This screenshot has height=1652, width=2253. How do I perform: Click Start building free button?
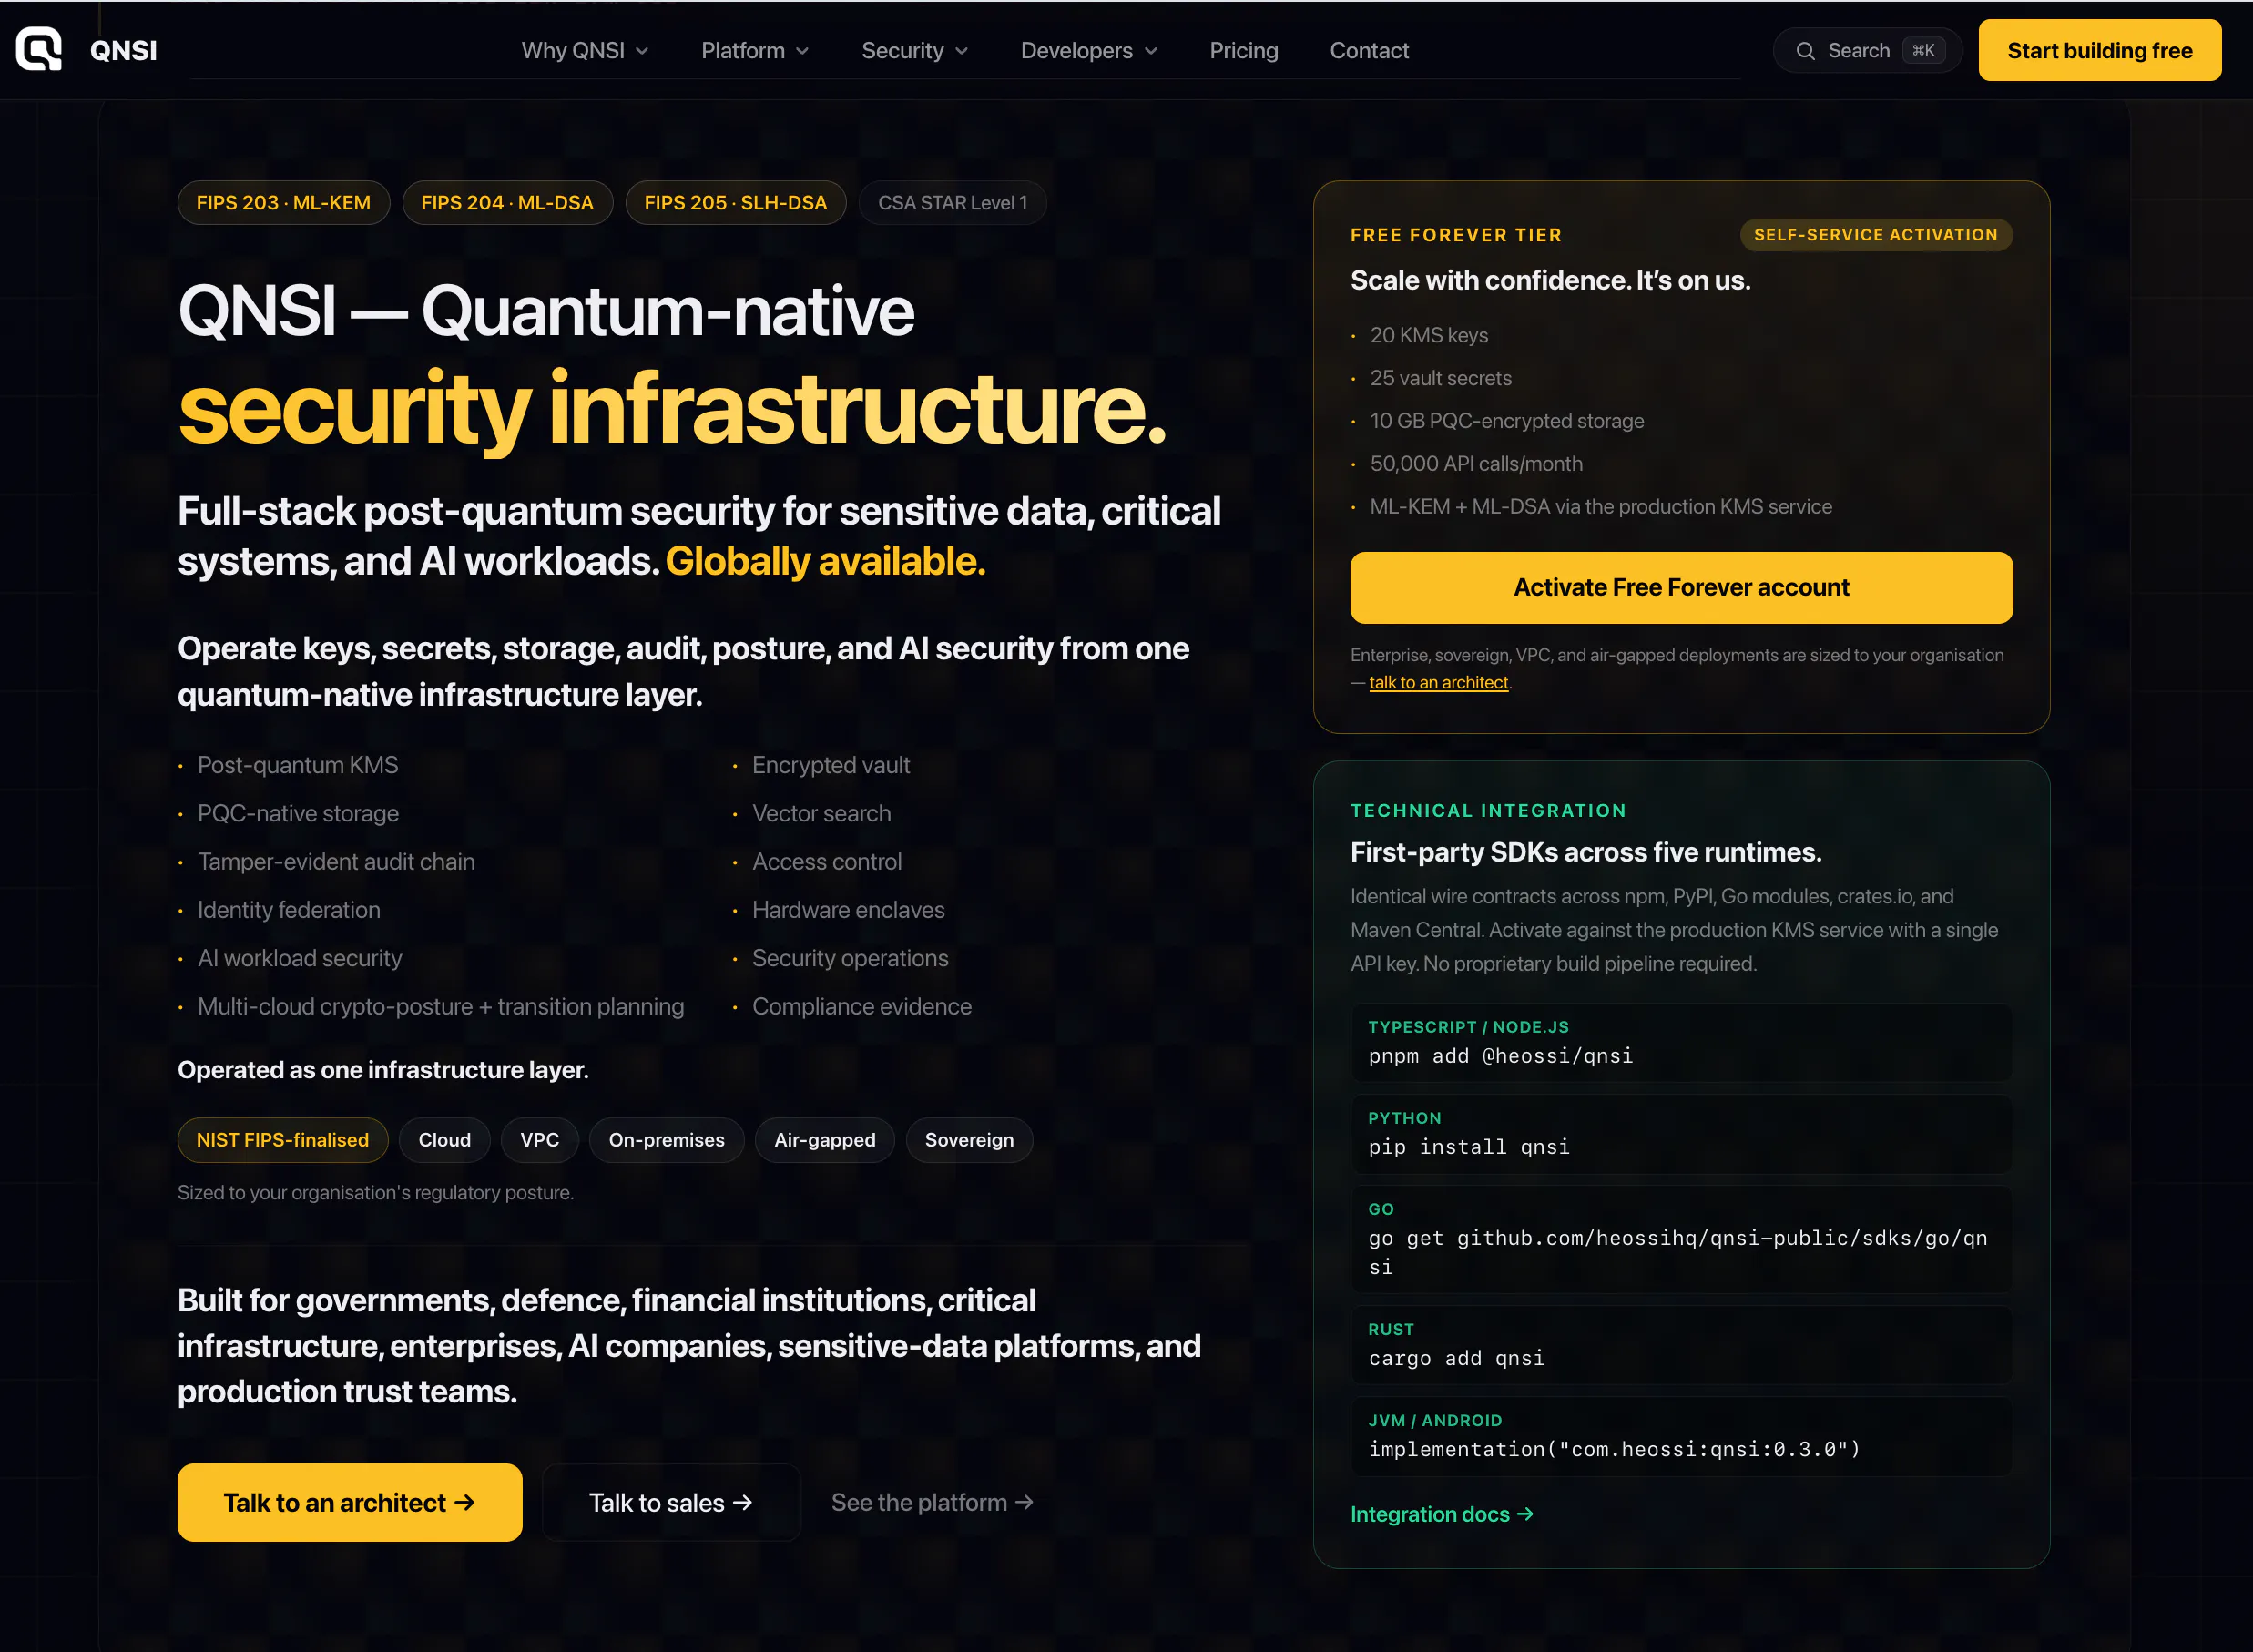[2099, 51]
